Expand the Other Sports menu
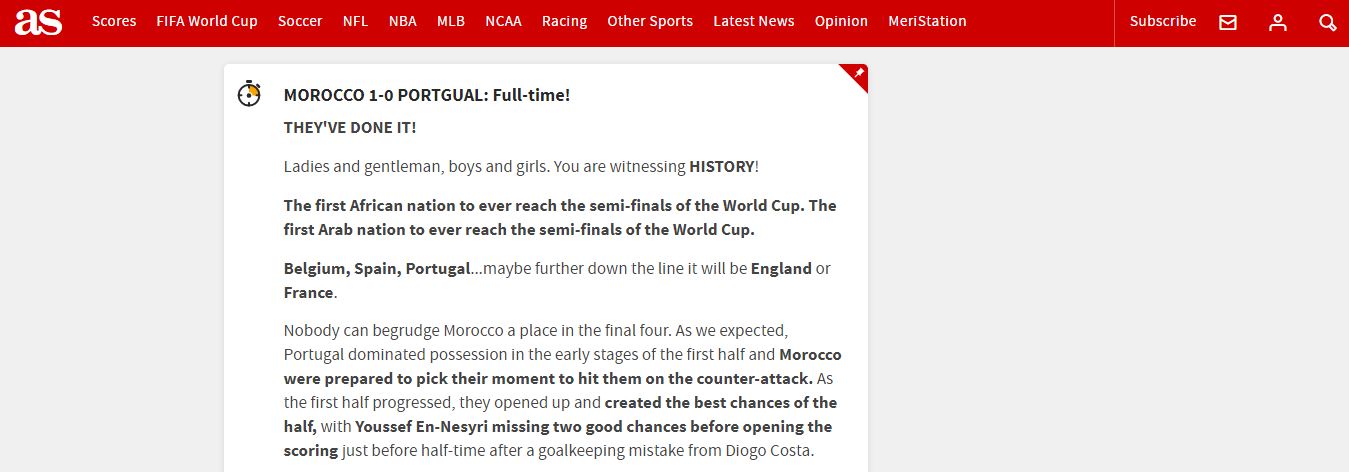This screenshot has width=1349, height=472. 650,21
